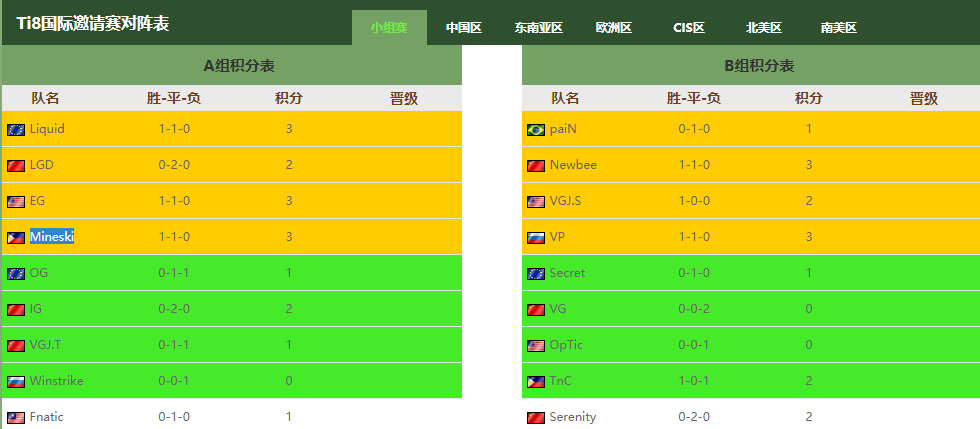Click the Russia flag next to Winstrike

point(16,381)
